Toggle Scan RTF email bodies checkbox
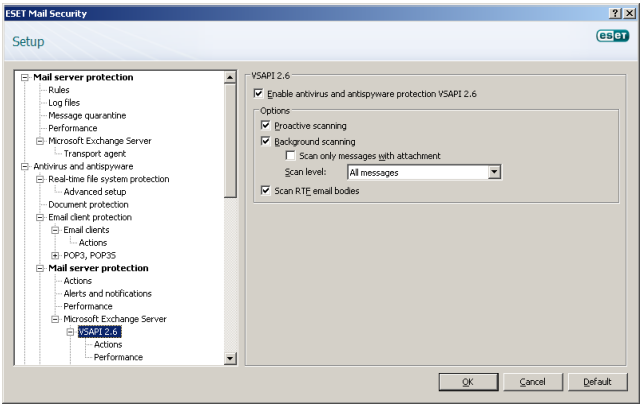The image size is (643, 404). tap(266, 190)
